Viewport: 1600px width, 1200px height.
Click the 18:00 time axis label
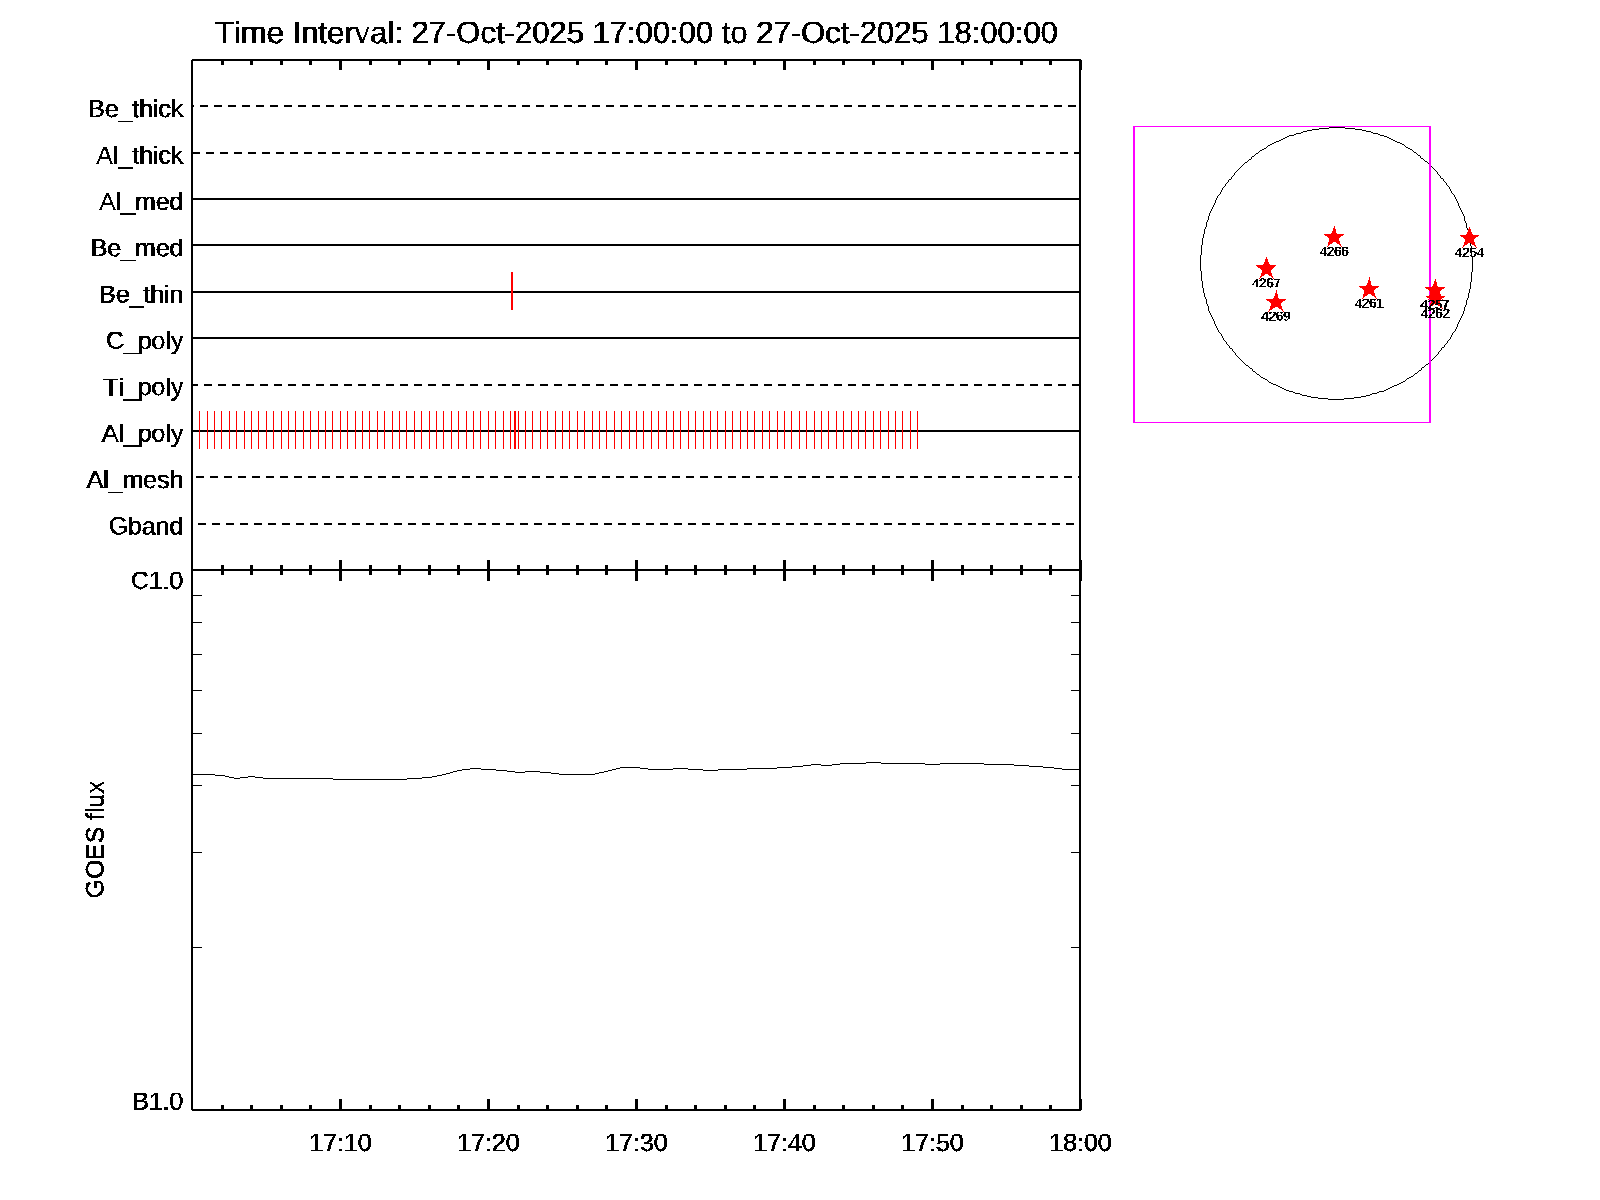pyautogui.click(x=1080, y=1143)
